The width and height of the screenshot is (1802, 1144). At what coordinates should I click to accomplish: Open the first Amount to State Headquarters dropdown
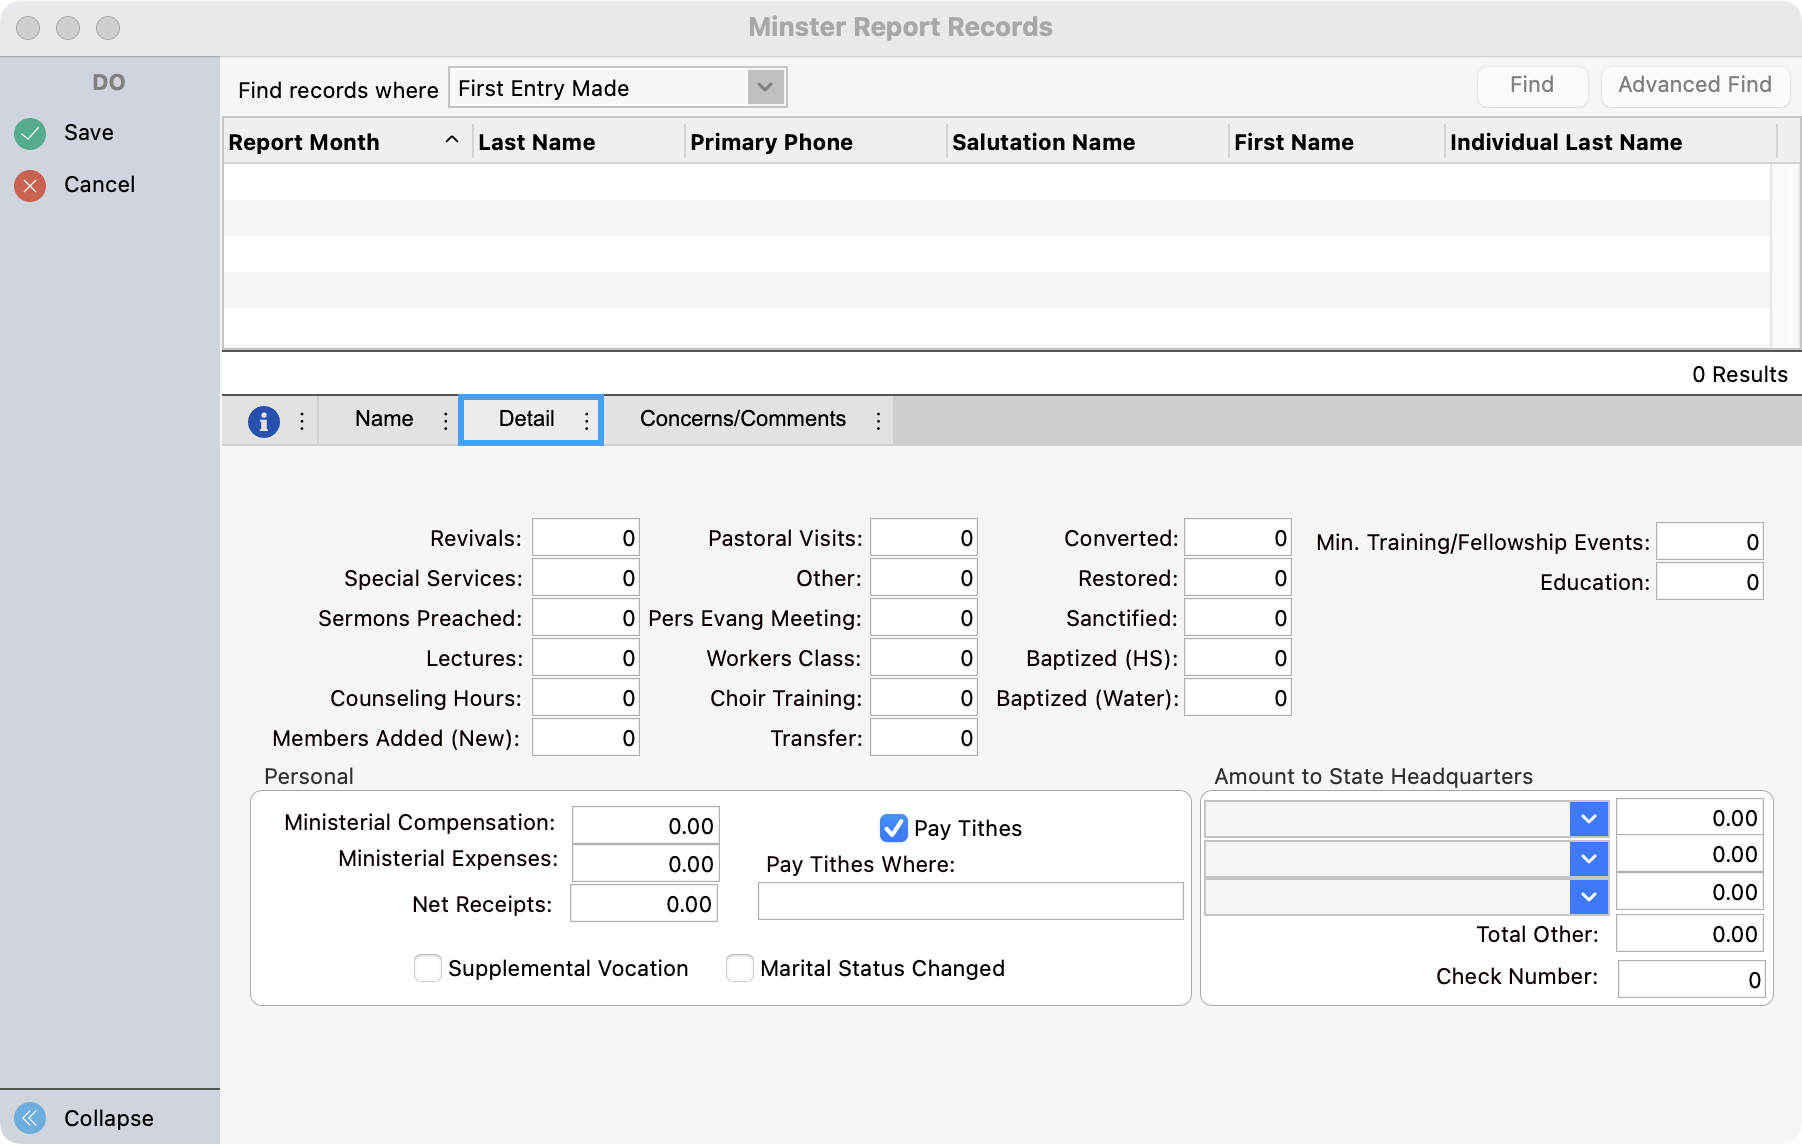click(1589, 818)
